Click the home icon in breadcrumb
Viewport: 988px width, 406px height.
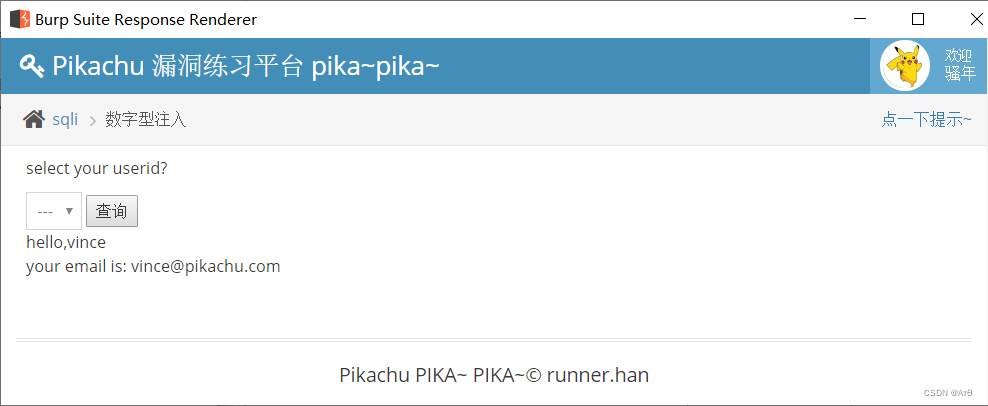click(x=34, y=120)
